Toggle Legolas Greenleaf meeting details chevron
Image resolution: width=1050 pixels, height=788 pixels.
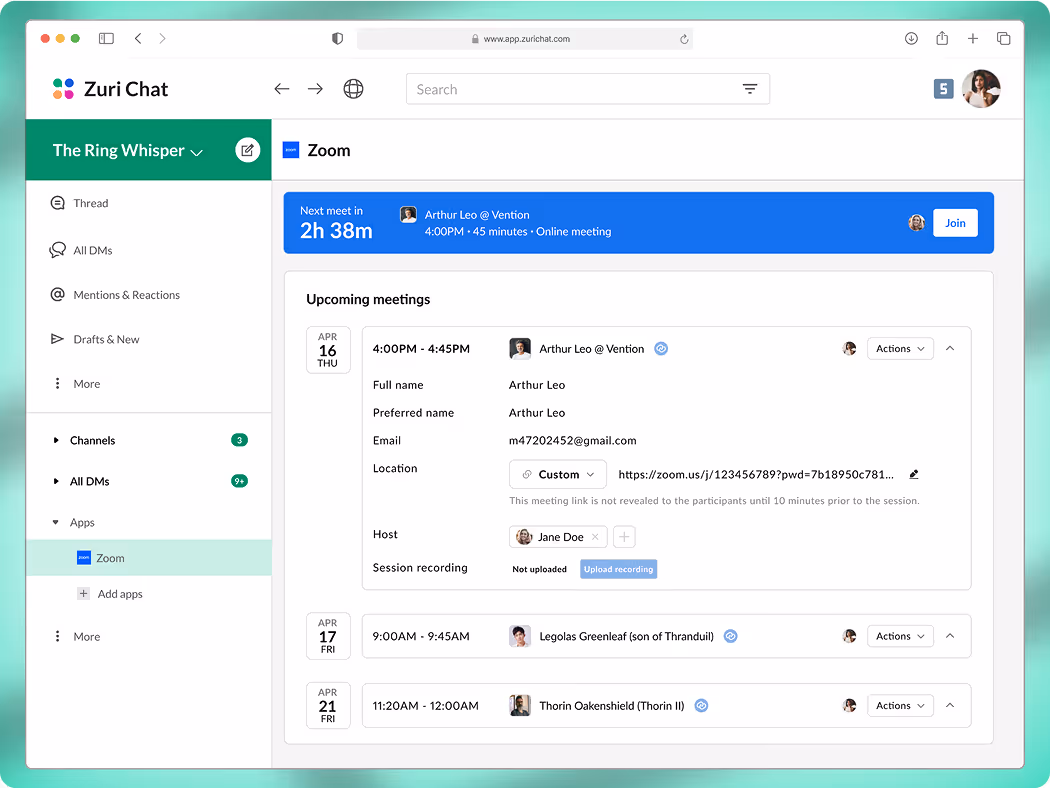click(x=950, y=635)
